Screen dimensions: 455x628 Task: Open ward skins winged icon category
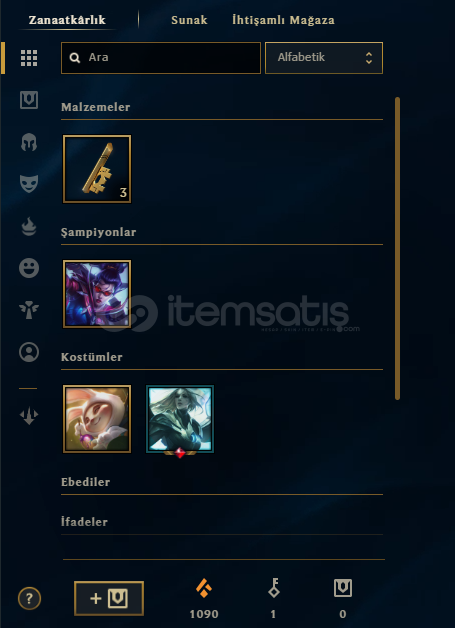click(x=29, y=310)
